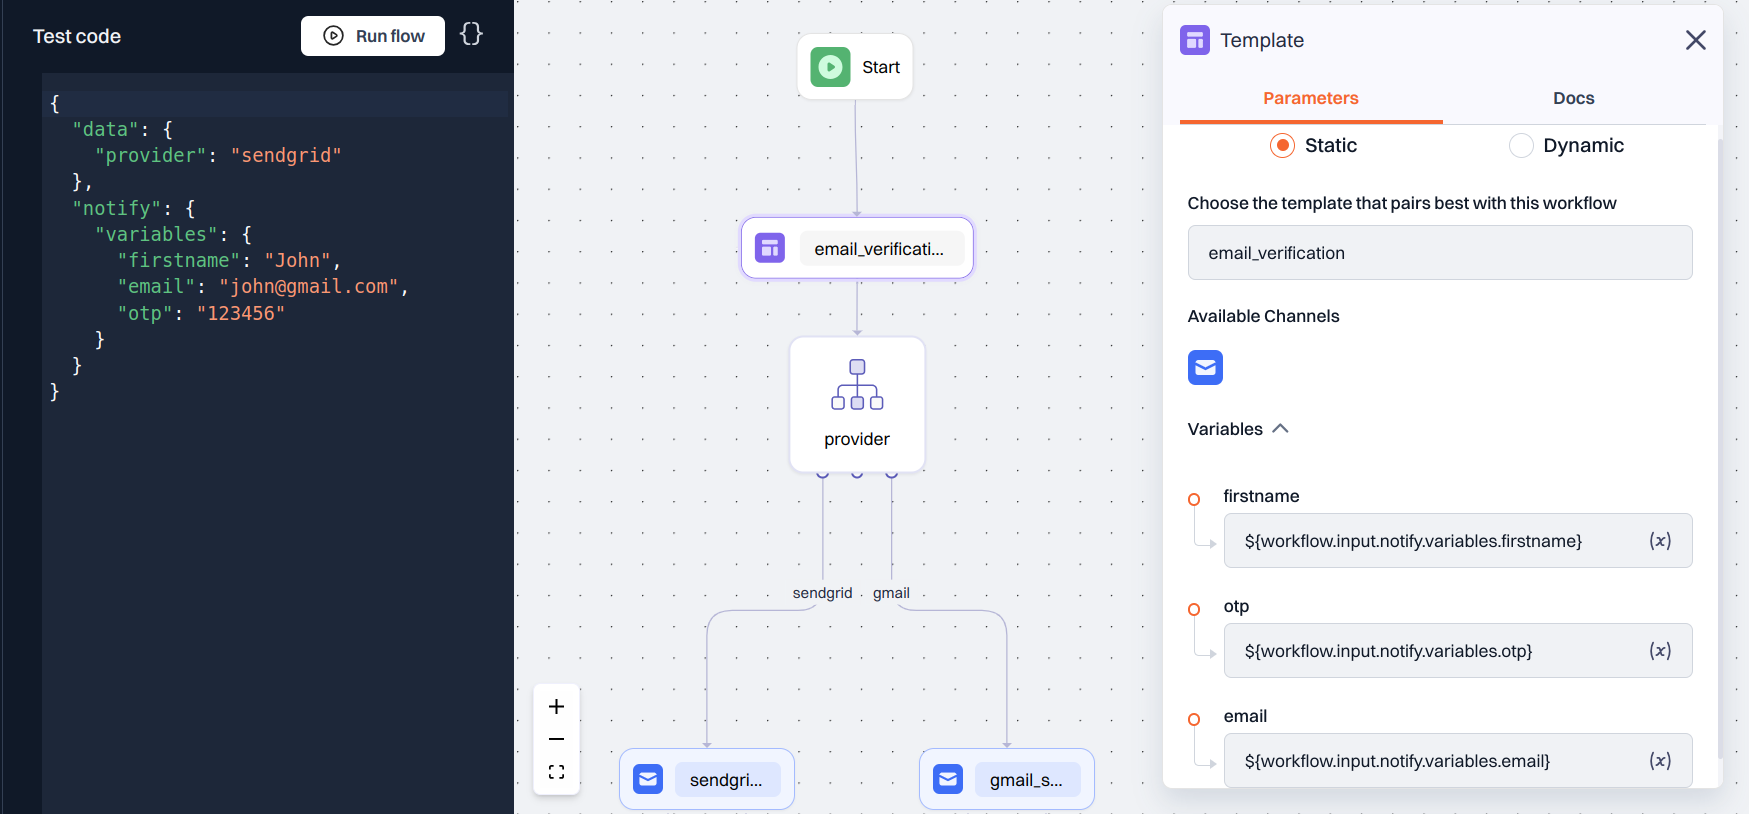Click the gmail branch label
1749x814 pixels.
point(891,593)
